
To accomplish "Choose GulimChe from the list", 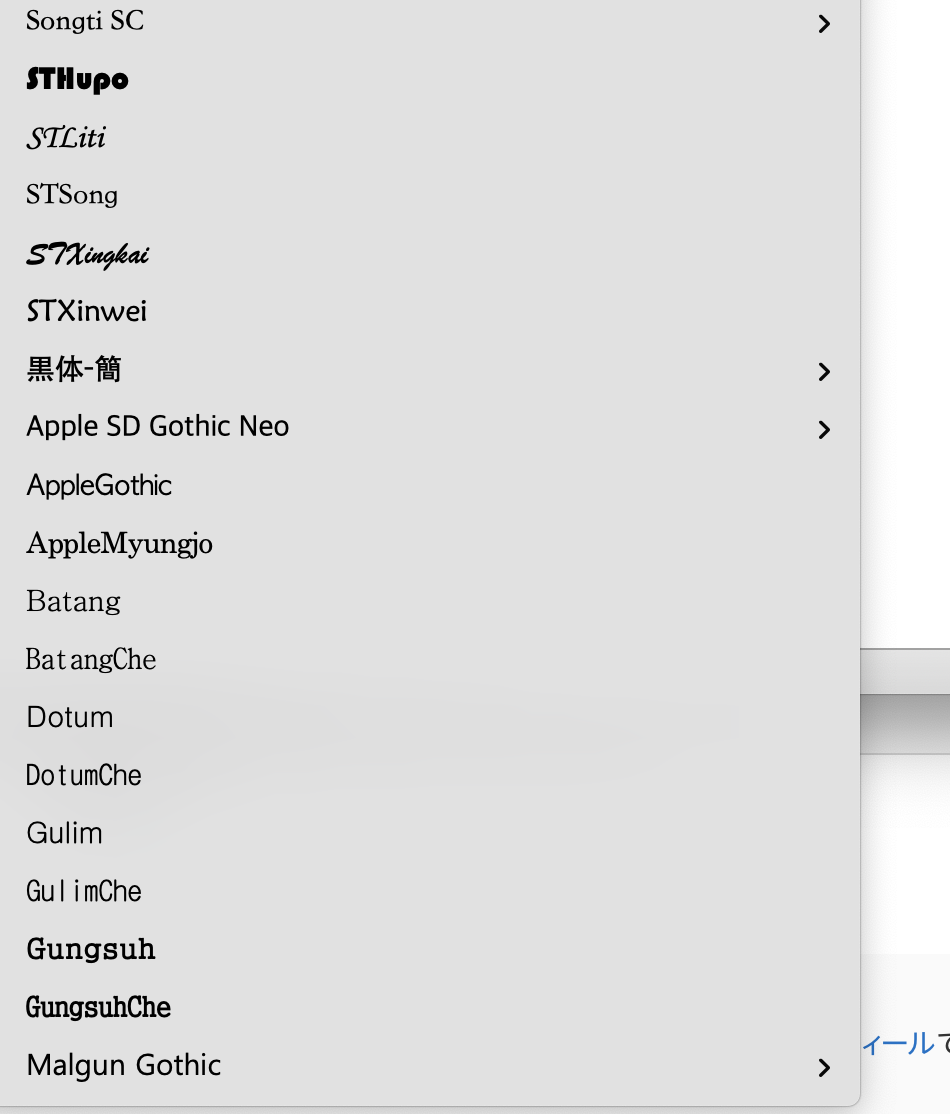I will coord(84,892).
